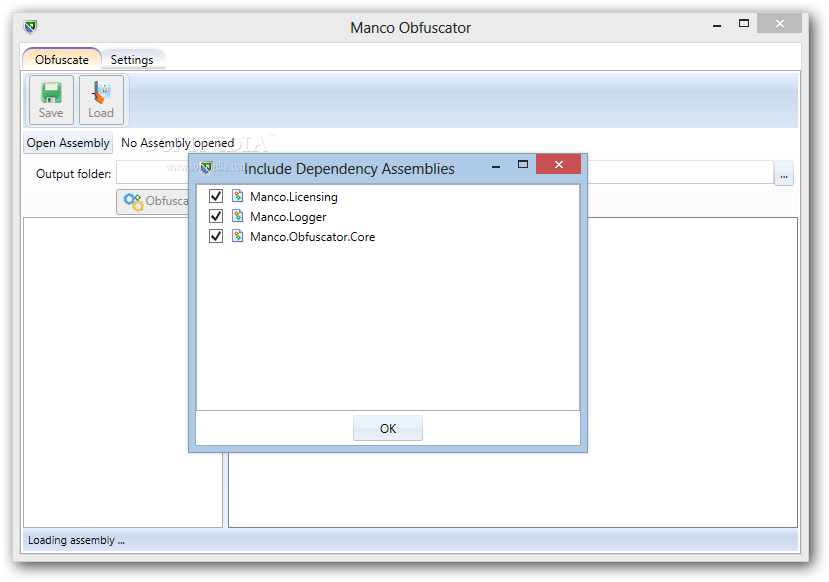Select the Manco.Licensing list entry text

coord(293,197)
